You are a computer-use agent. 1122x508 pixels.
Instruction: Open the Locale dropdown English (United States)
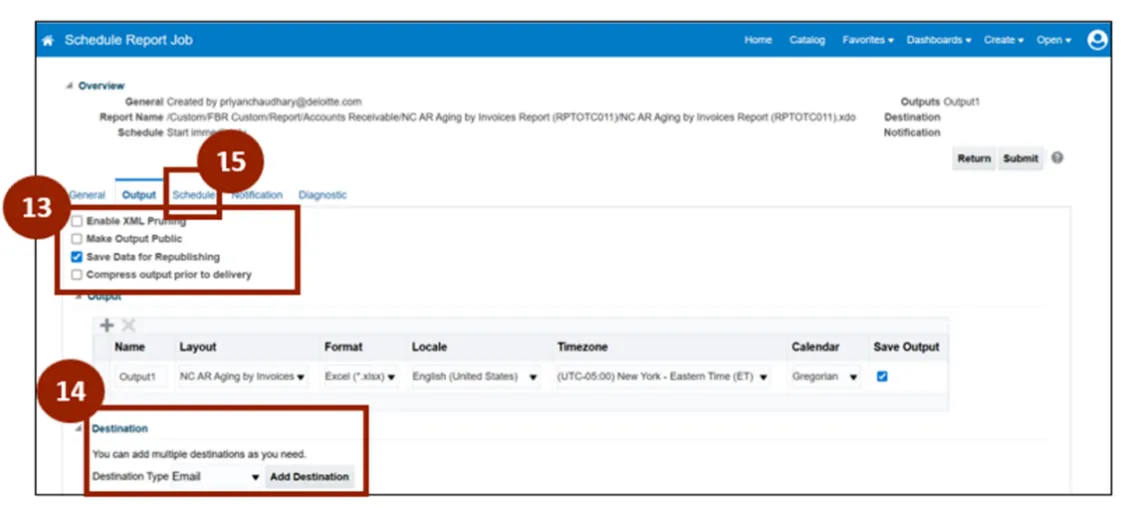[475, 376]
